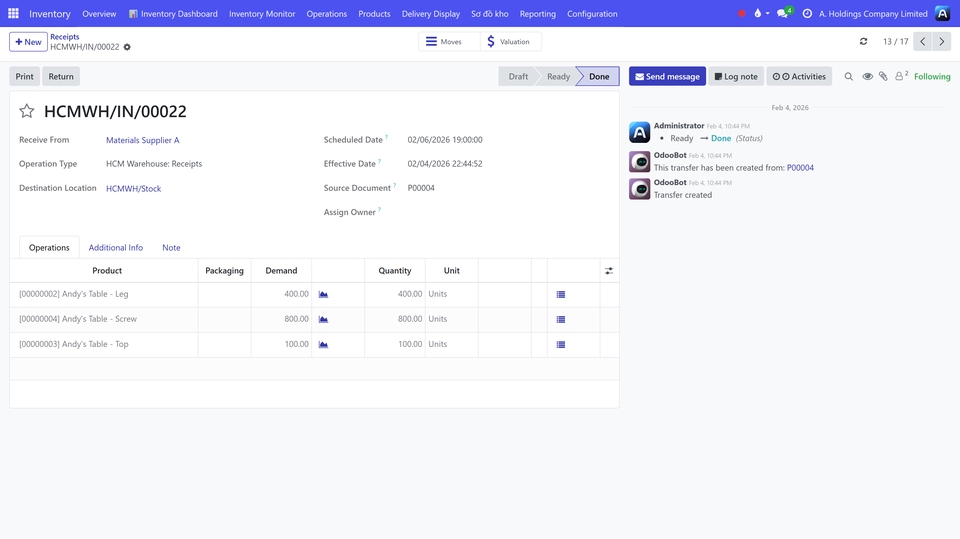Open the Operations menu in top bar
The height and width of the screenshot is (539, 960).
click(x=326, y=14)
